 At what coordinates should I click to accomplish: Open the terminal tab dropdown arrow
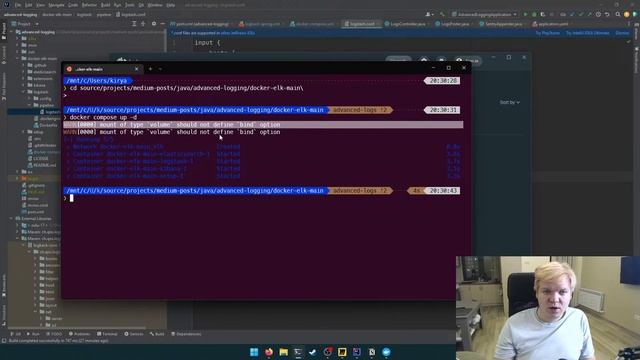point(160,69)
